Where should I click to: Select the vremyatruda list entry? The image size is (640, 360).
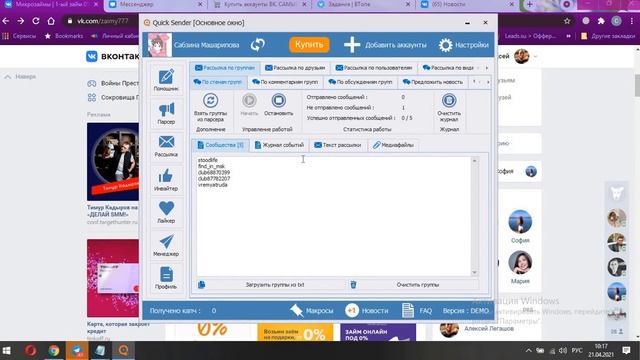point(213,184)
